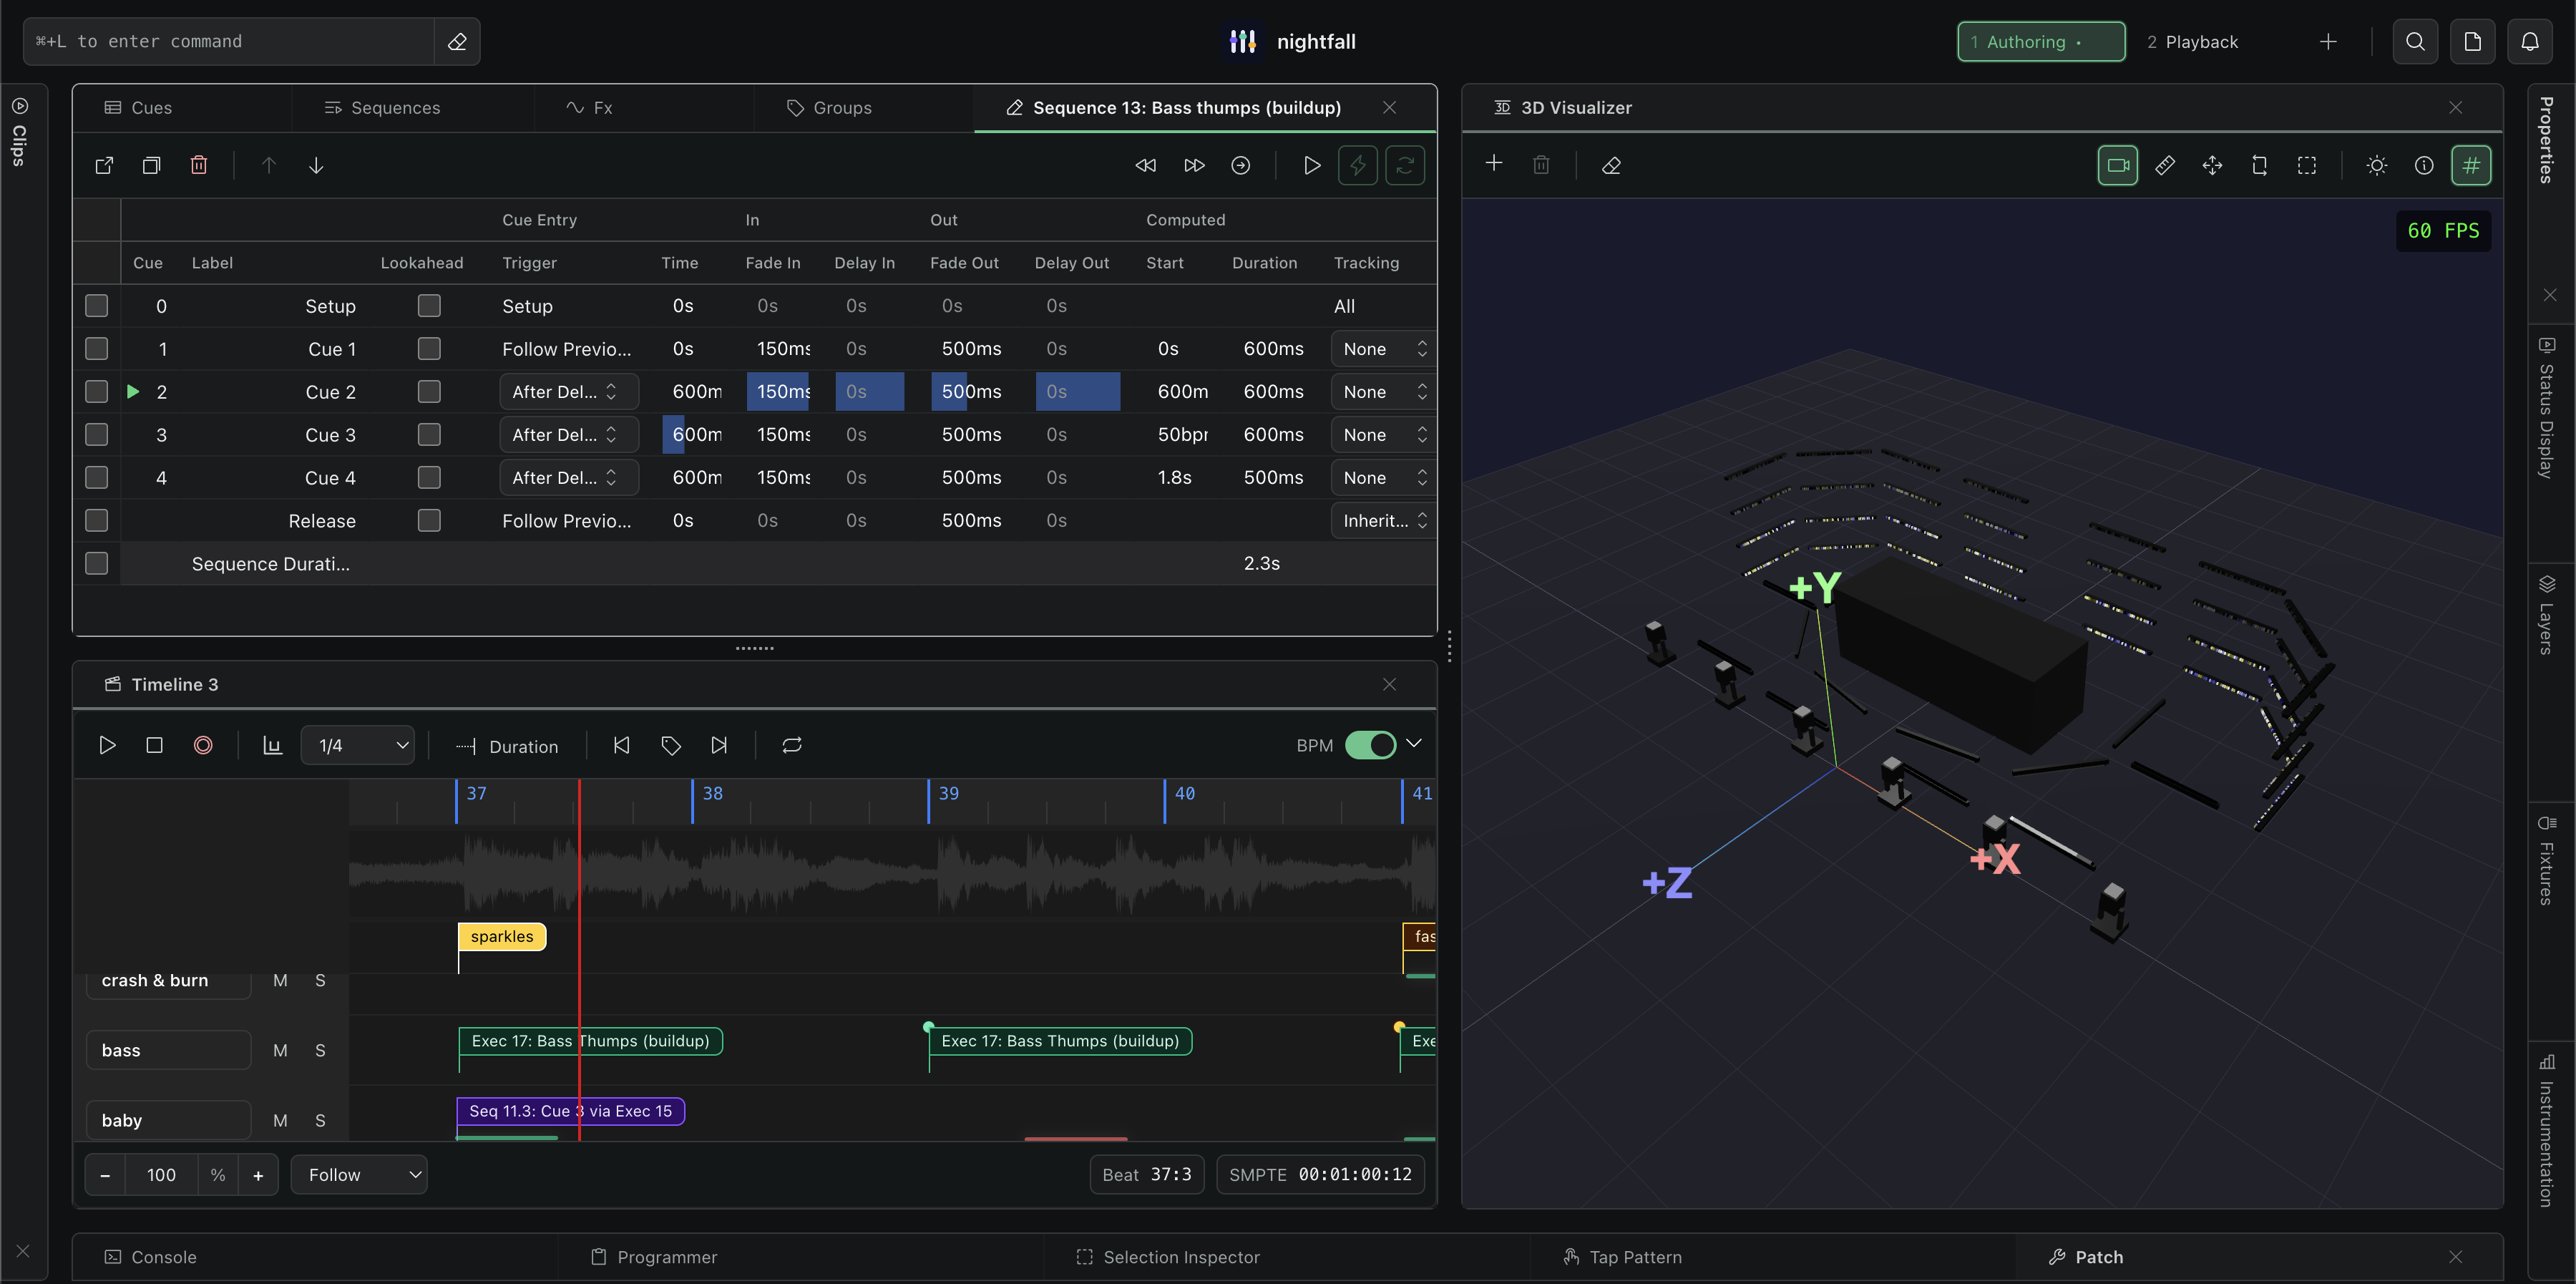Image resolution: width=2576 pixels, height=1284 pixels.
Task: Show info icon in 3D Visualizer
Action: coord(2424,165)
